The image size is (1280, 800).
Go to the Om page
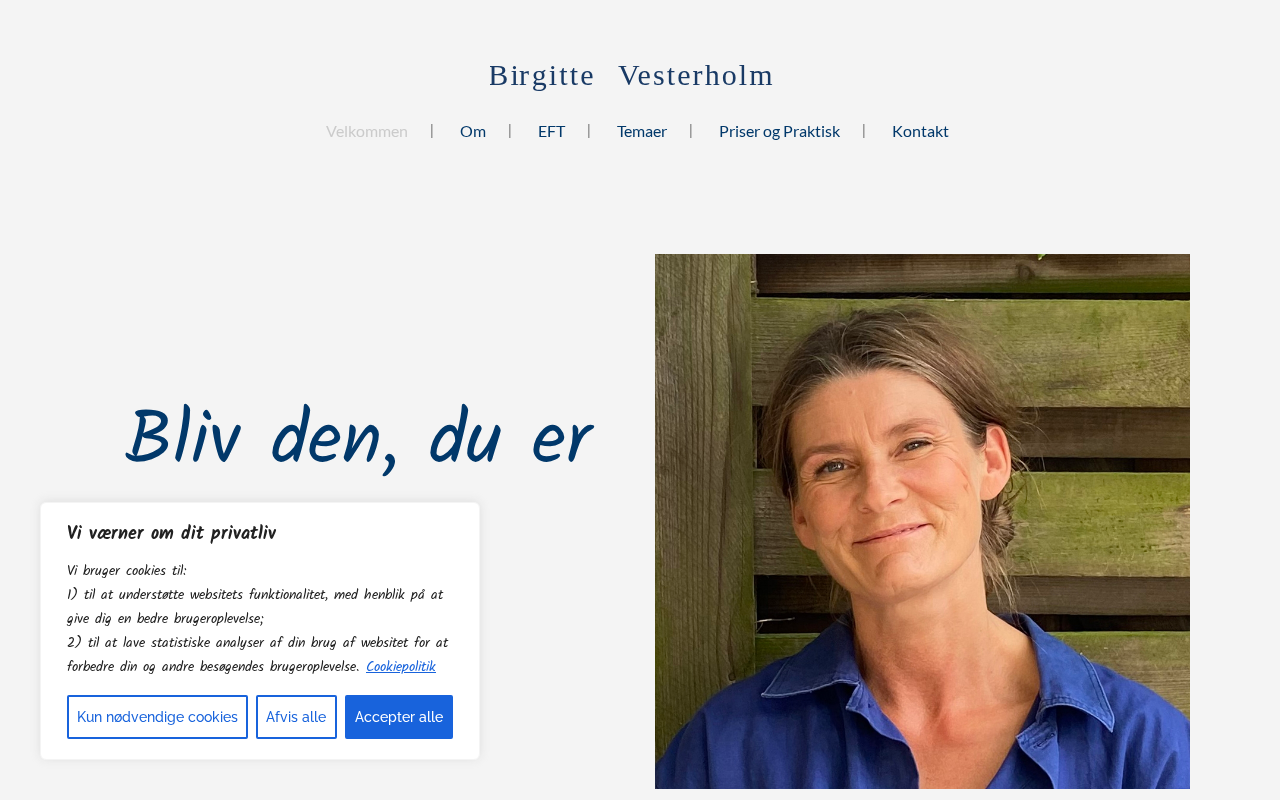click(x=473, y=131)
